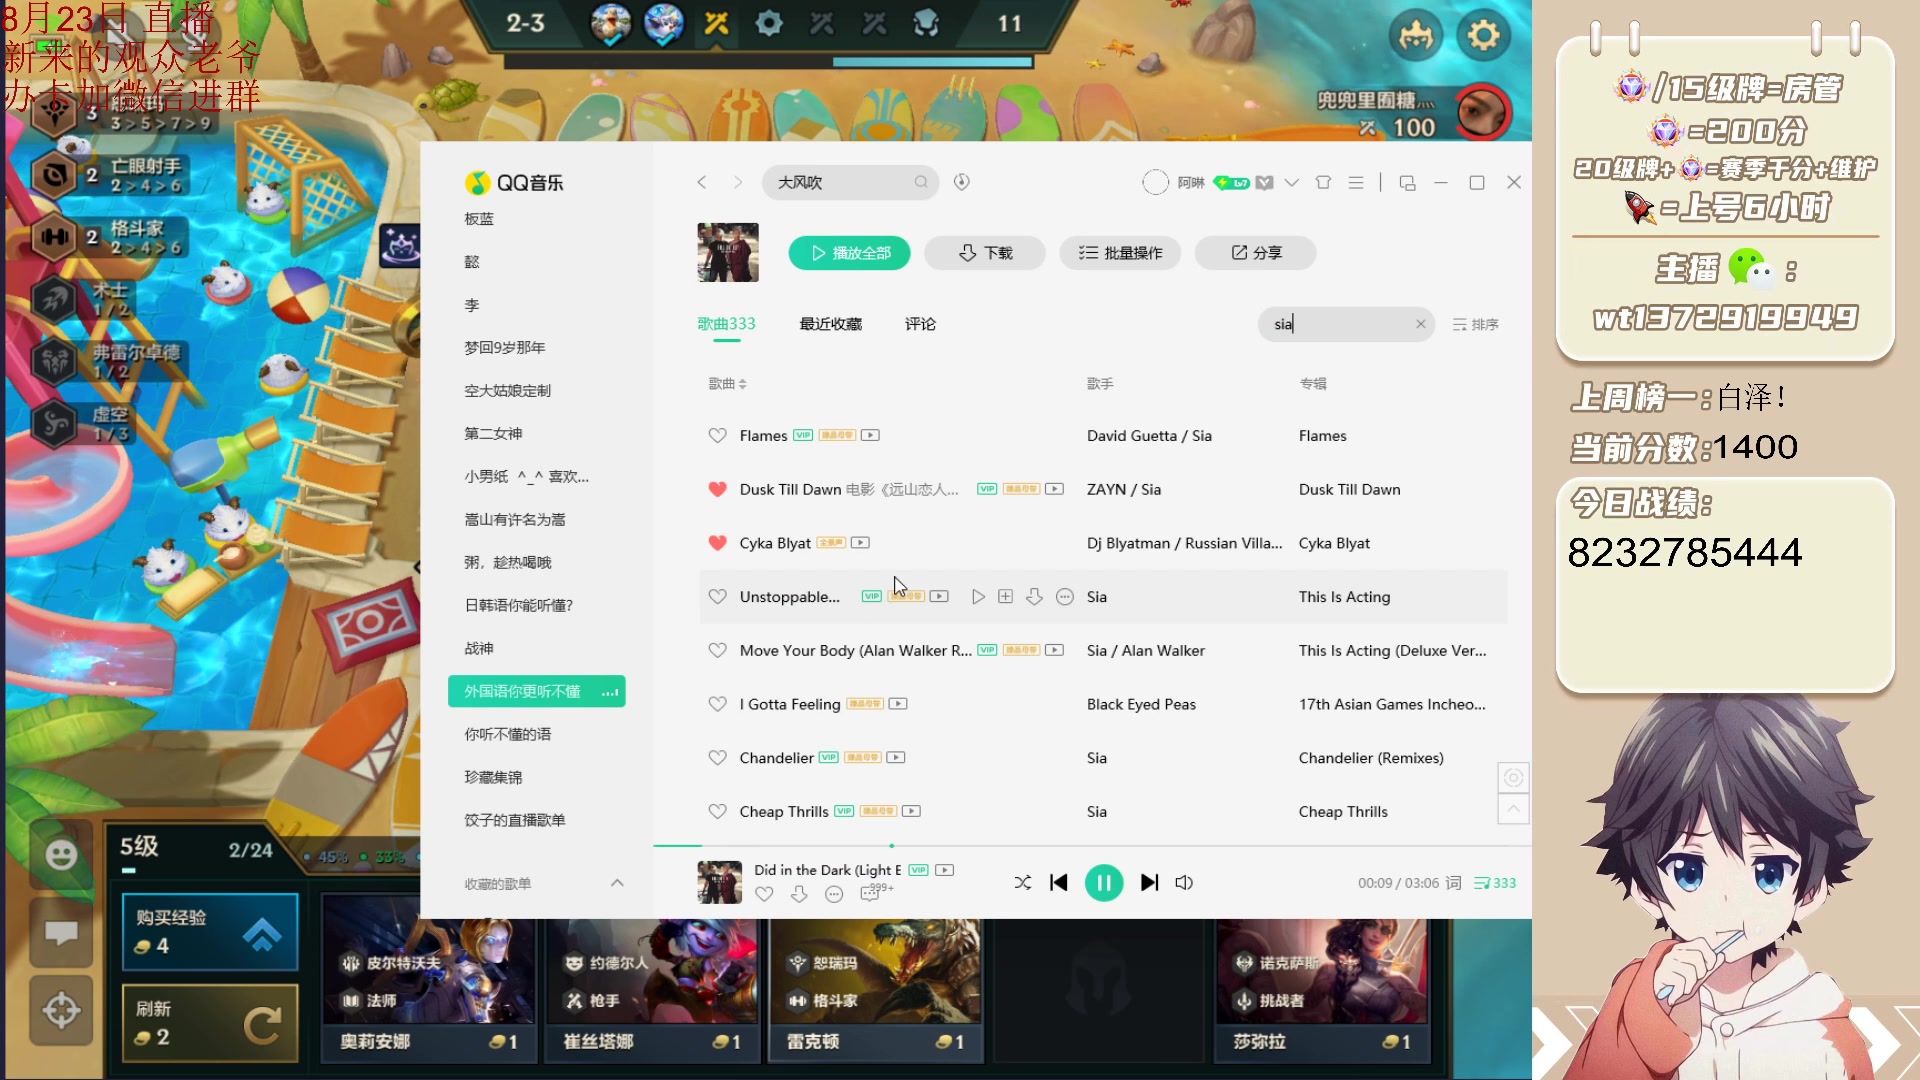Open playlist 梦回9岁那年
Viewport: 1920px width, 1080px height.
pyautogui.click(x=504, y=348)
